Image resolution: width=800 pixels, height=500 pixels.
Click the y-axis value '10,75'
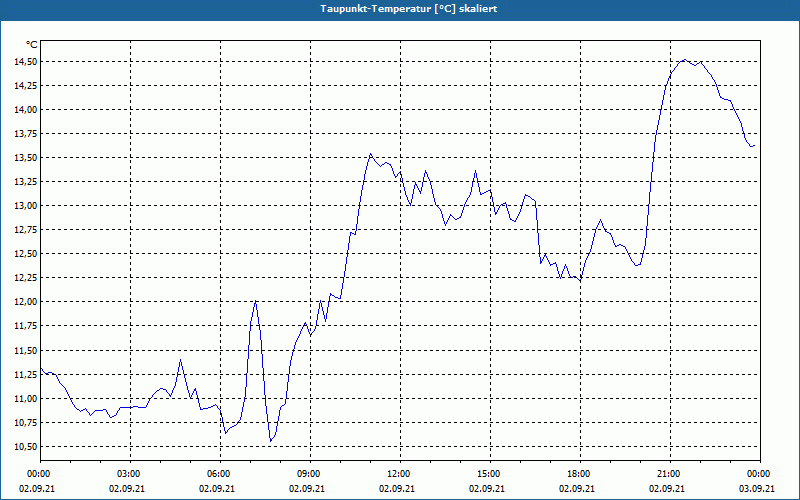point(28,422)
